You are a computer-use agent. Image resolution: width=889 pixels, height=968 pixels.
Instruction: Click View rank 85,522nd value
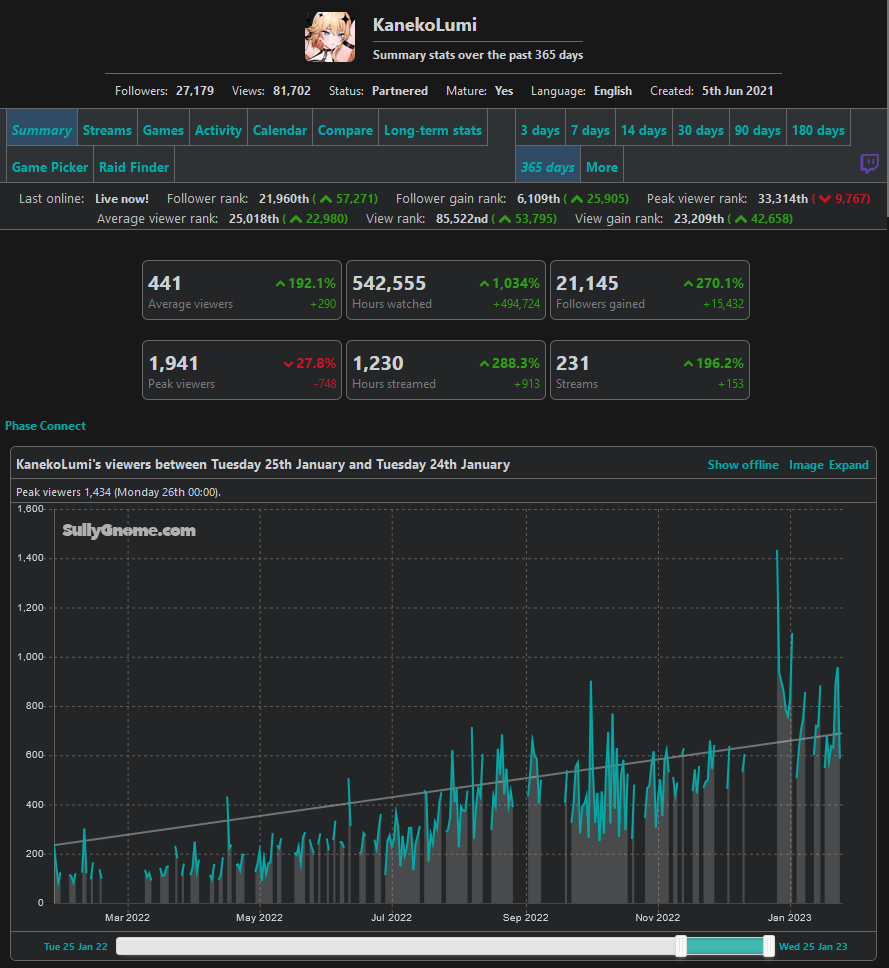point(462,219)
